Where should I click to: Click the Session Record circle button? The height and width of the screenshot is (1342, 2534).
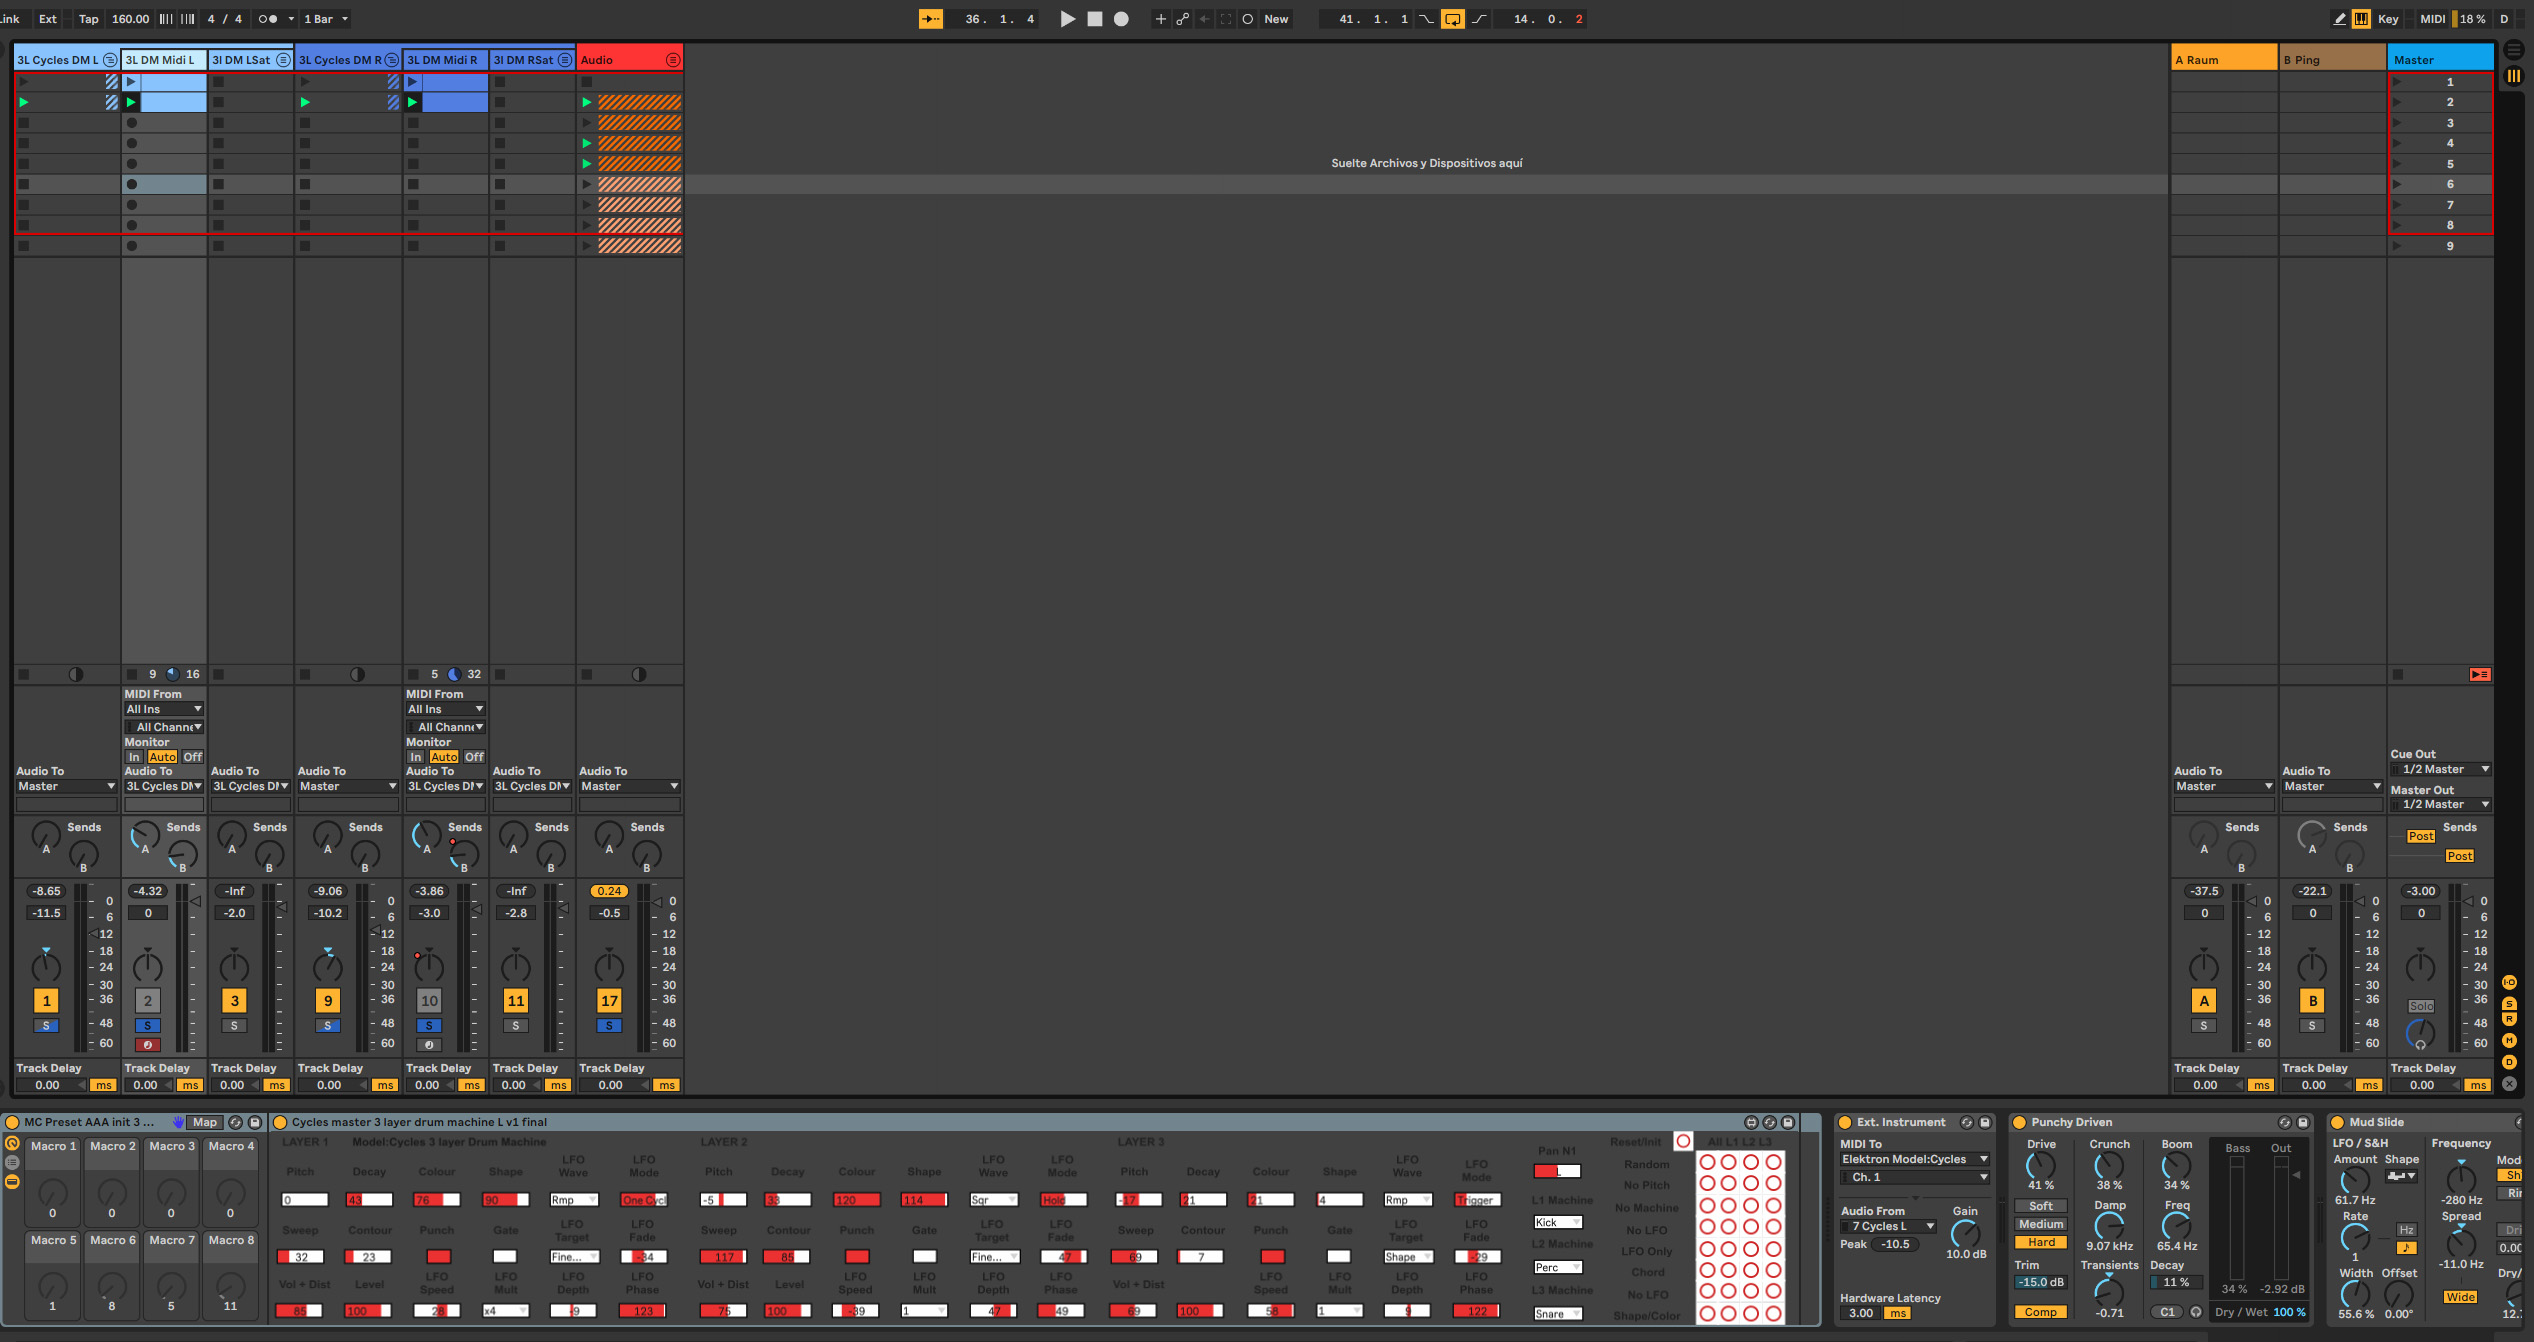click(x=1247, y=19)
